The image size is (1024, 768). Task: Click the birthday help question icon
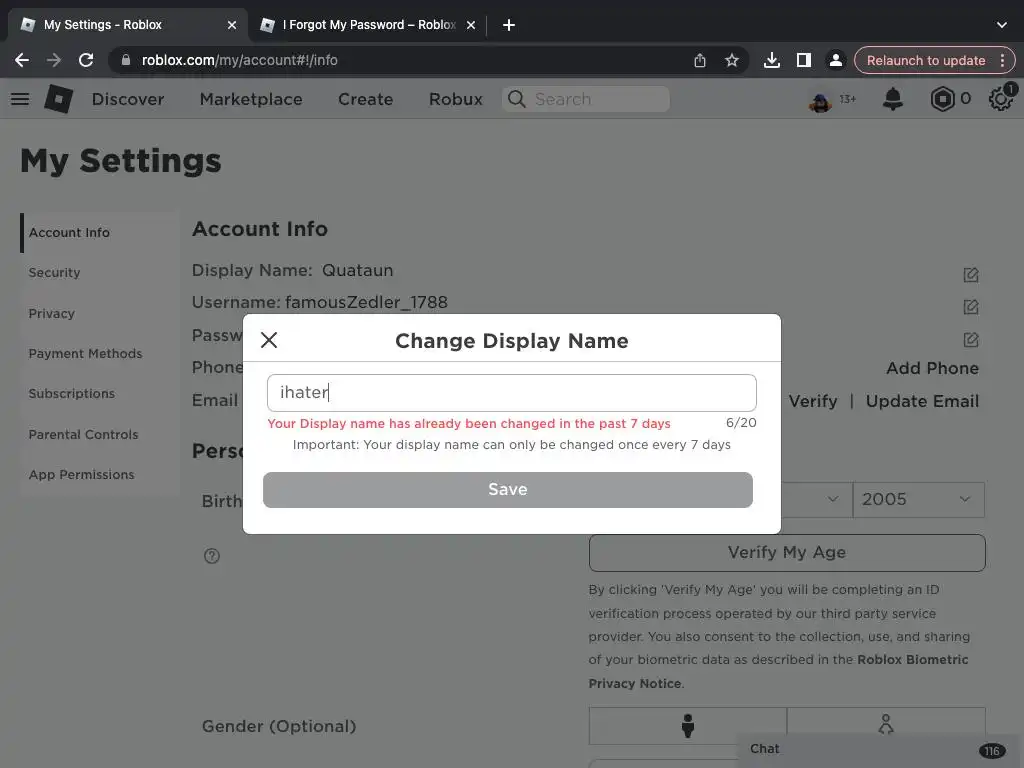(x=212, y=556)
